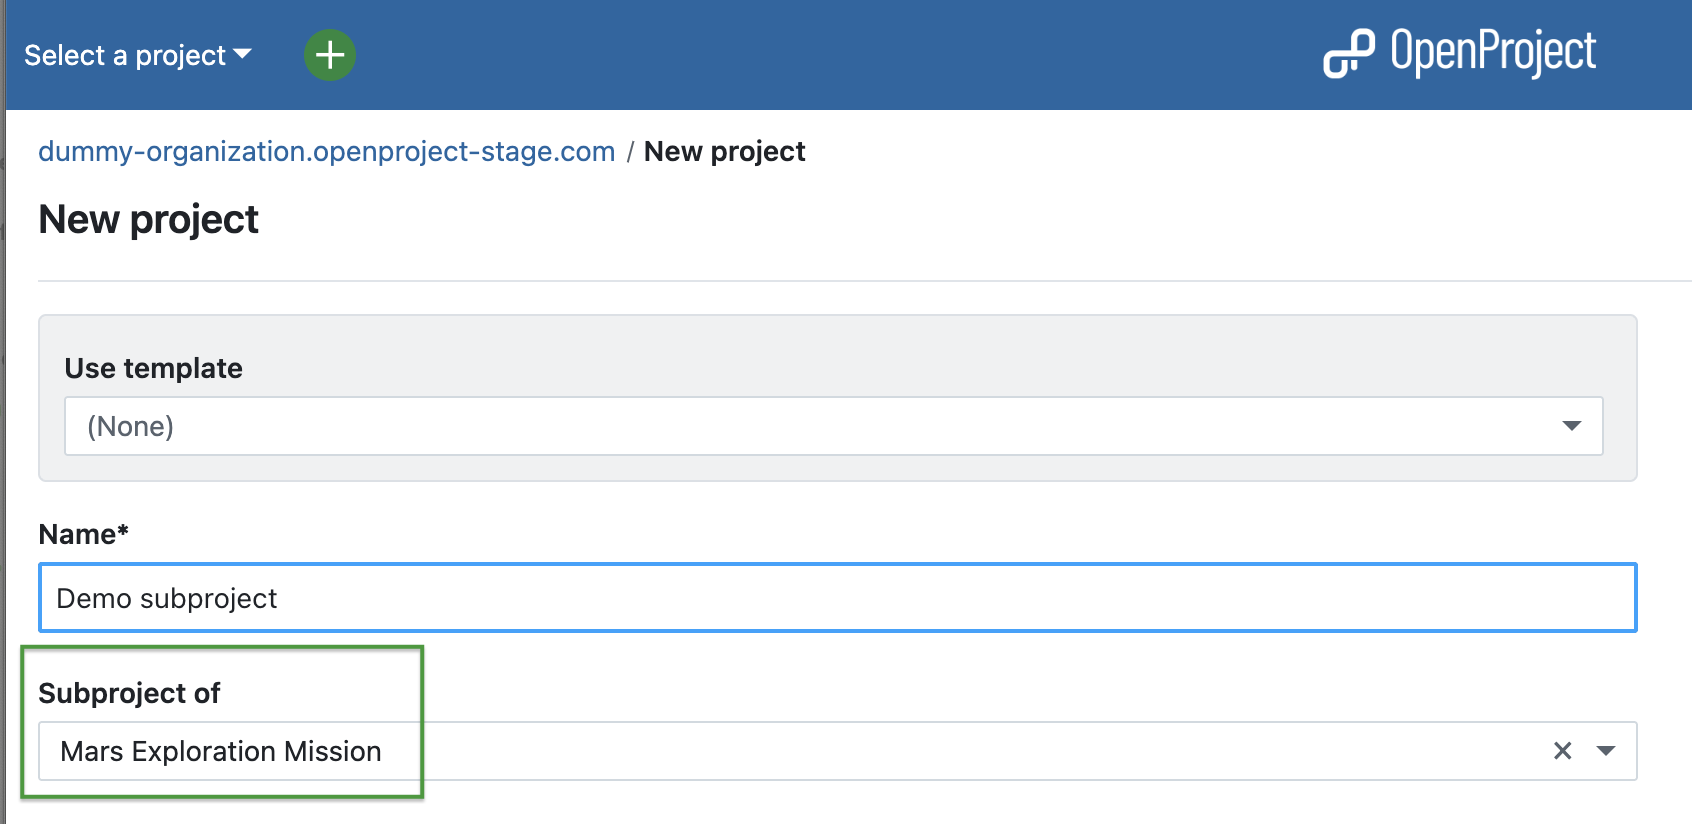This screenshot has width=1692, height=824.
Task: Open the Select a project menu
Action: [x=126, y=55]
